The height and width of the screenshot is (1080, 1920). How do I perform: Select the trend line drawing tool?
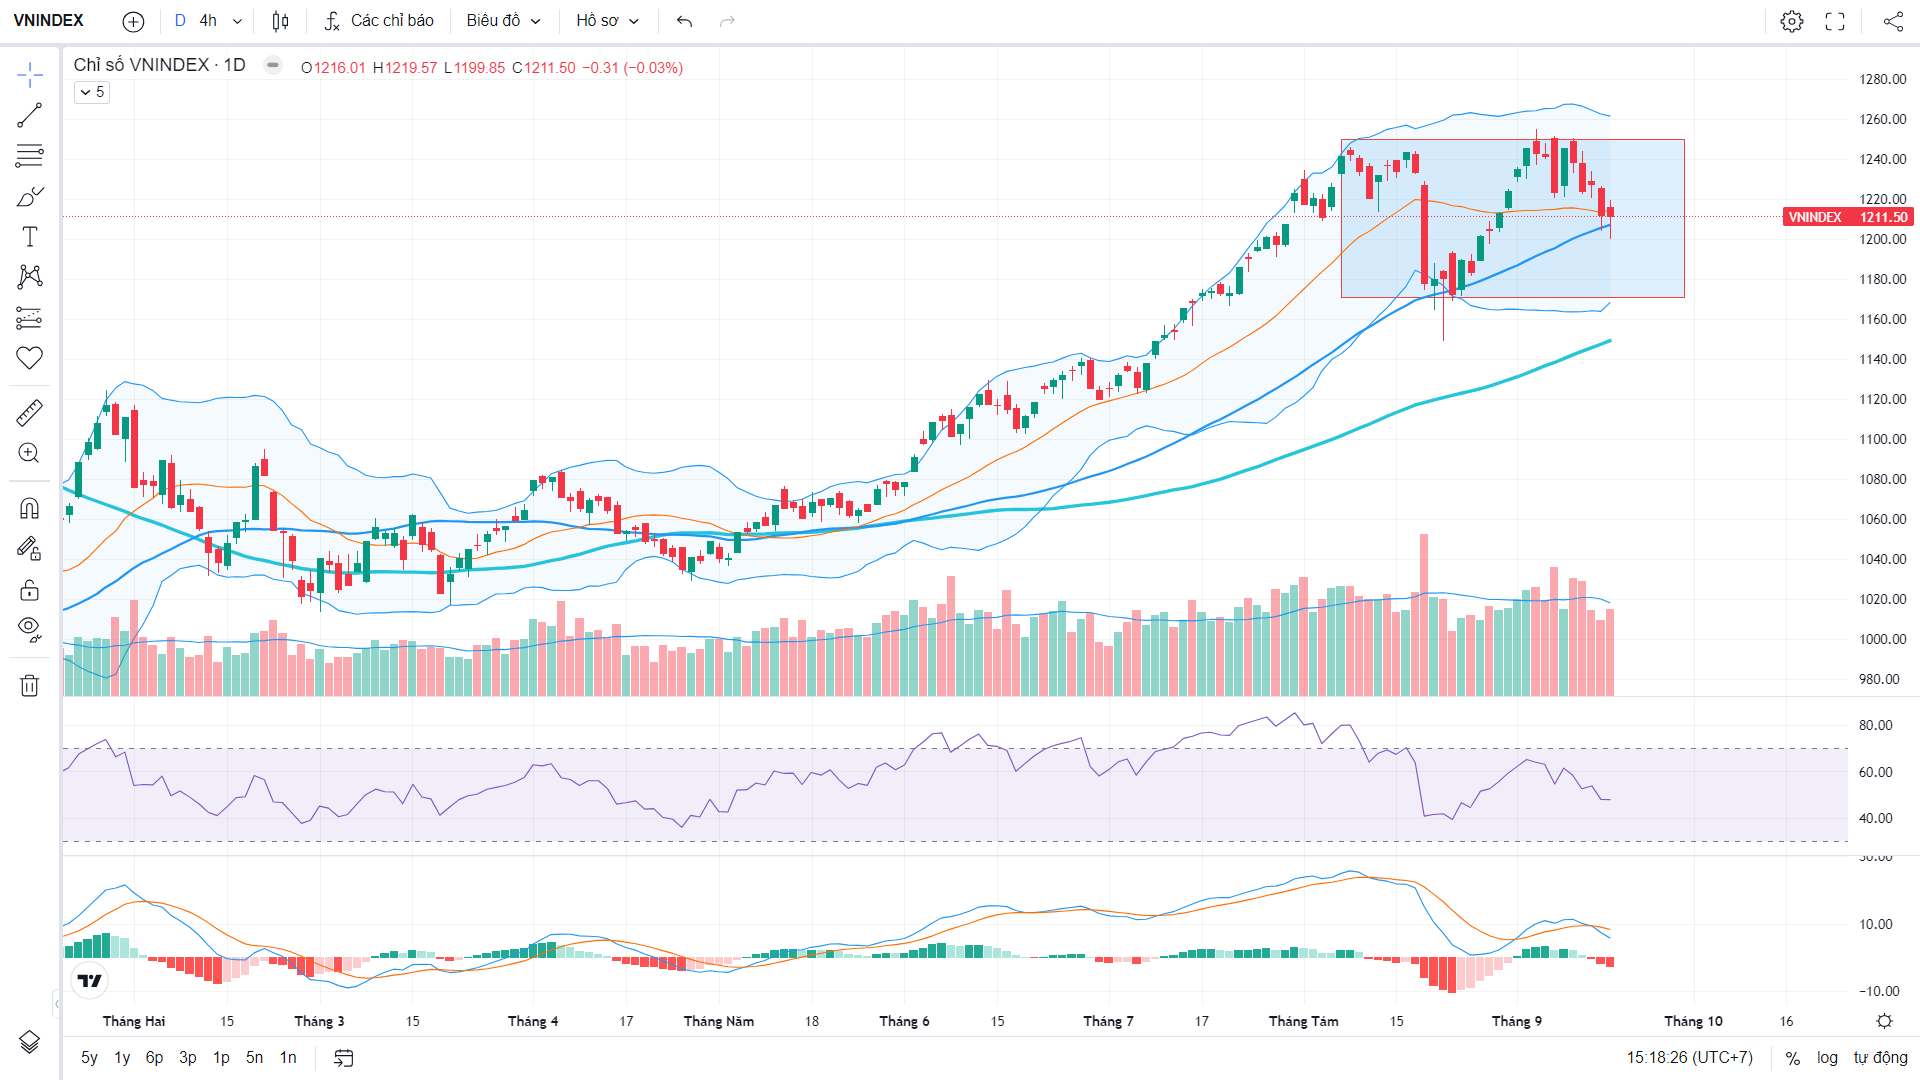[30, 116]
